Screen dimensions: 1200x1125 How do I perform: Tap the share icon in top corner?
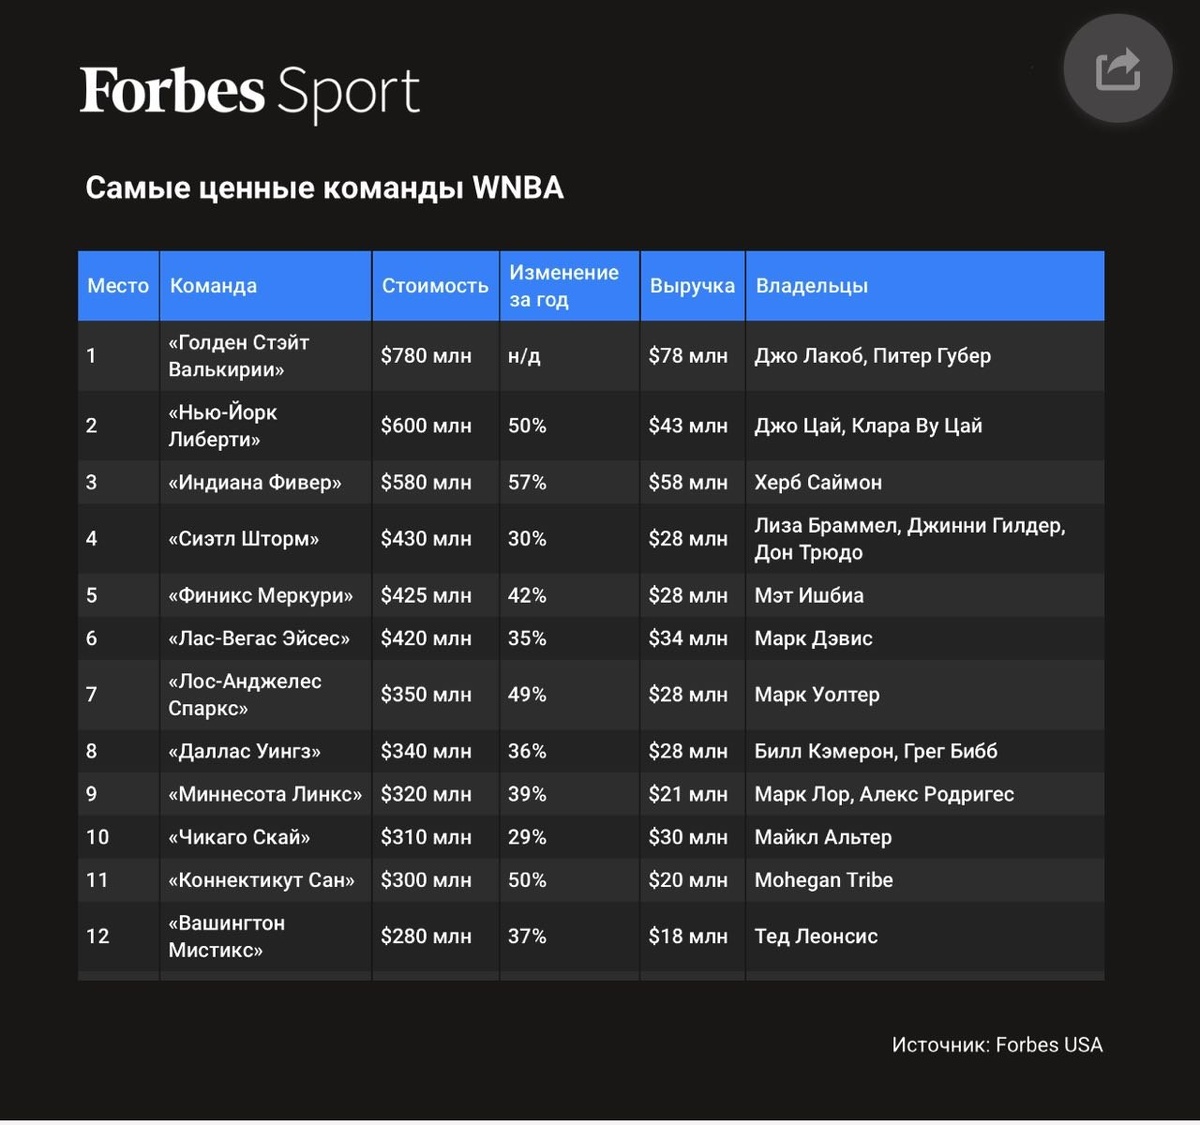(1117, 69)
